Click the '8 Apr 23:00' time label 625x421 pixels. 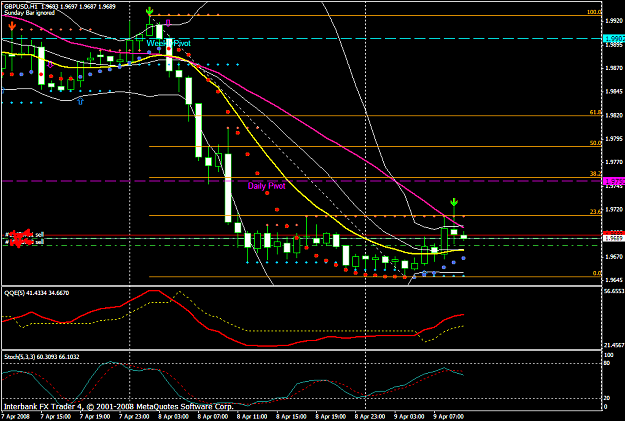pyautogui.click(x=371, y=417)
